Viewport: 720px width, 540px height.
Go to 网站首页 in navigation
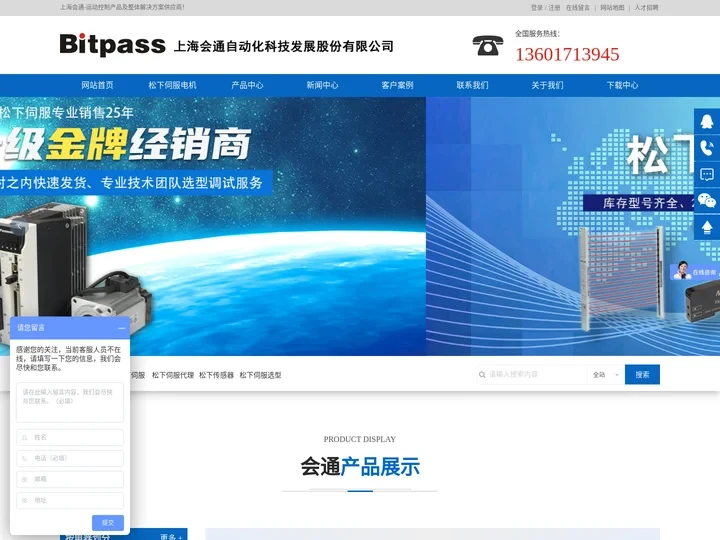97,85
